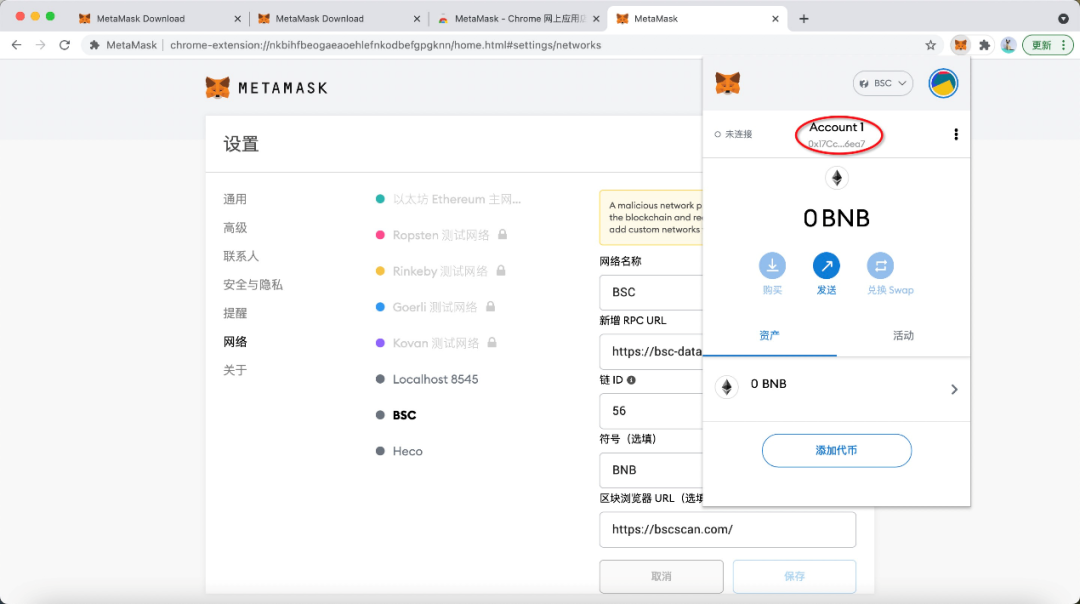
Task: Select Rinkeby 测试网络 in network list
Action: 440,271
